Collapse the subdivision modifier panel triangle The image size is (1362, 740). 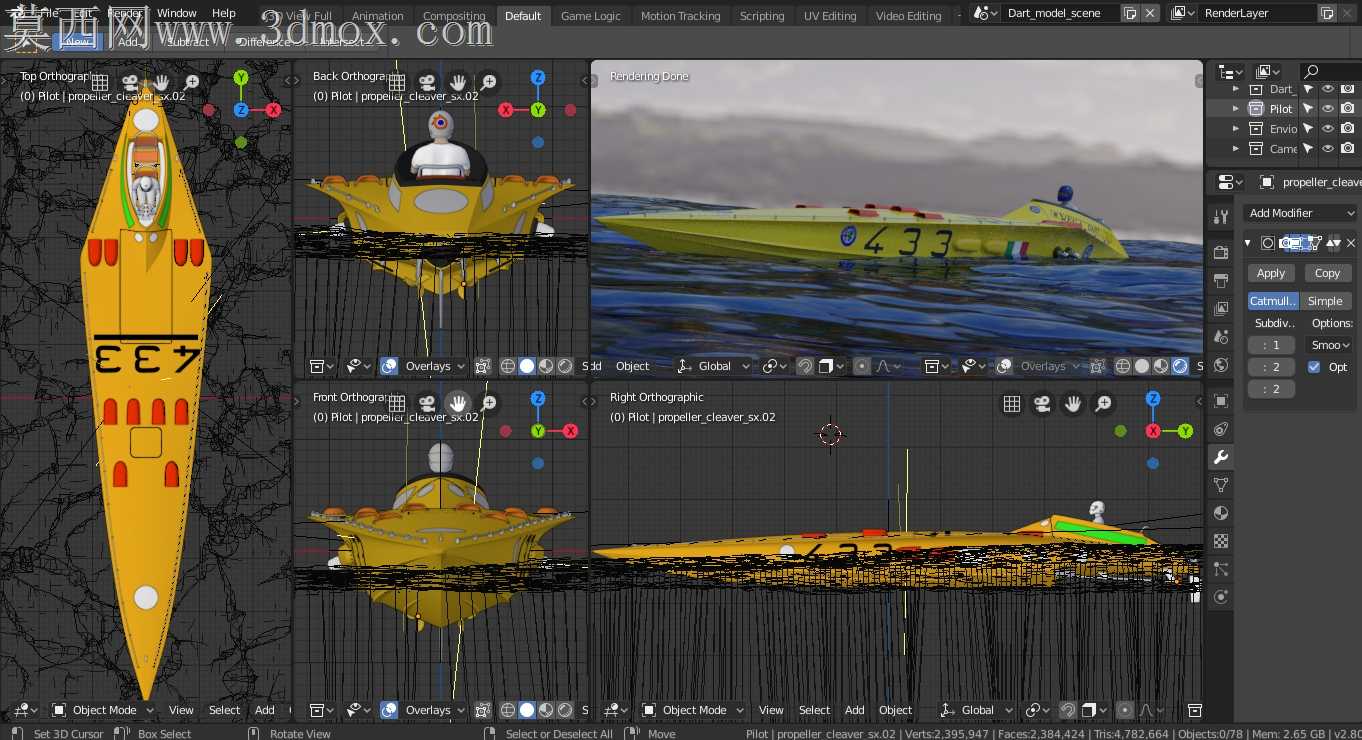(1249, 243)
